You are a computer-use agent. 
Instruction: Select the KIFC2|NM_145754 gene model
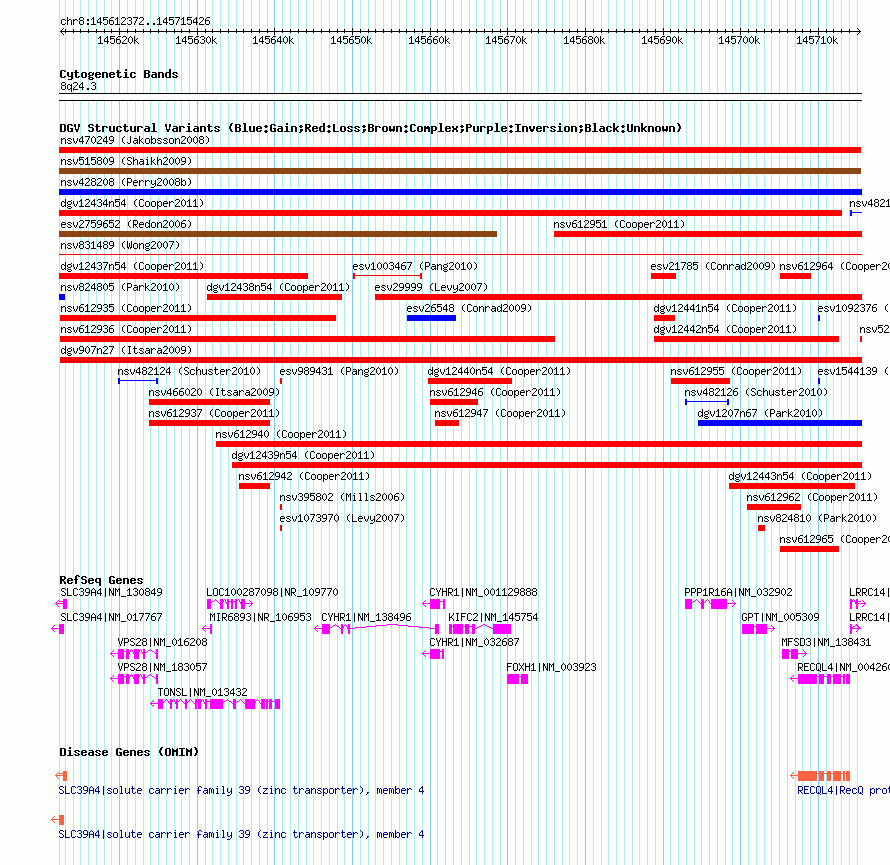[480, 629]
